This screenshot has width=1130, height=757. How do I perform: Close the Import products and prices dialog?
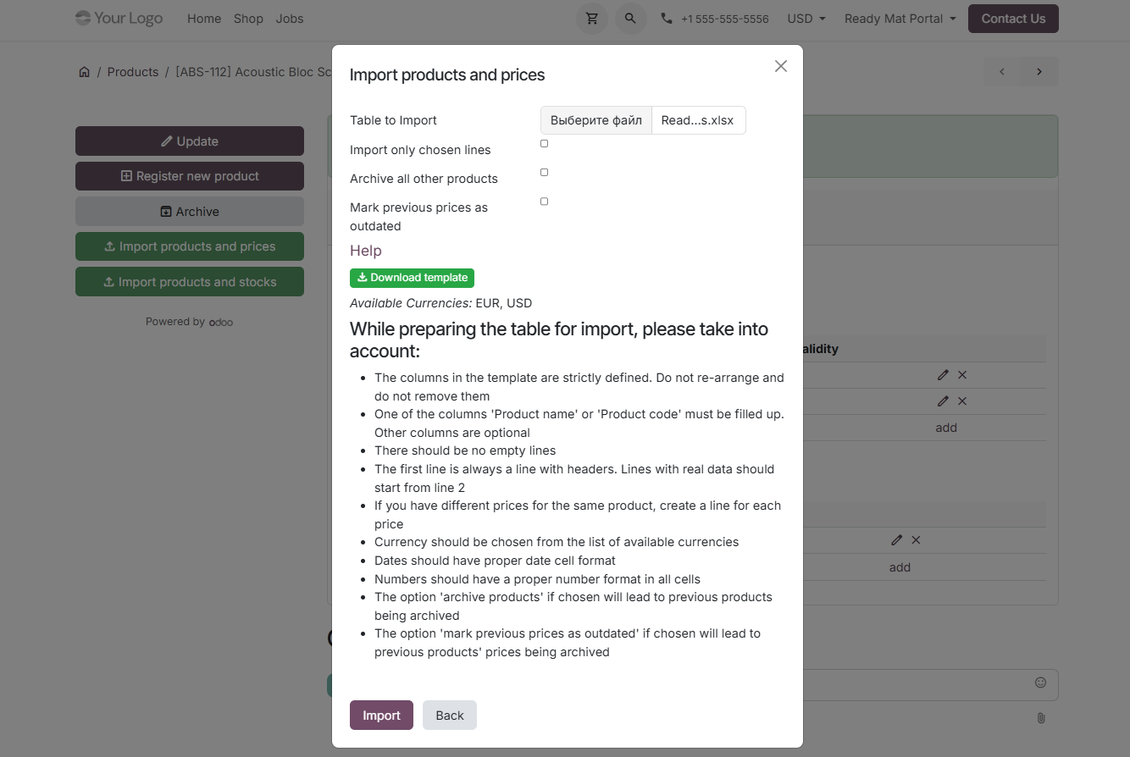point(780,66)
